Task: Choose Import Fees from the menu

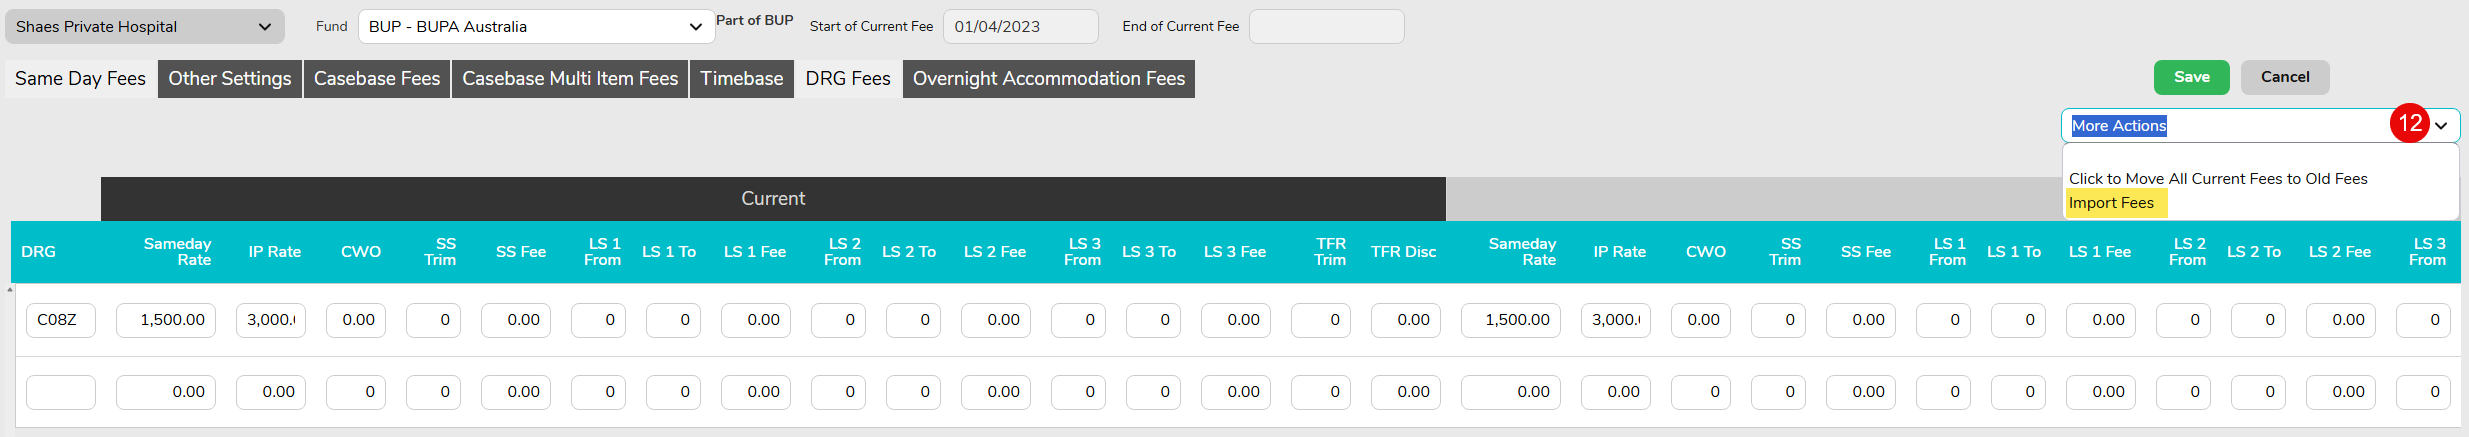Action: (x=2111, y=203)
